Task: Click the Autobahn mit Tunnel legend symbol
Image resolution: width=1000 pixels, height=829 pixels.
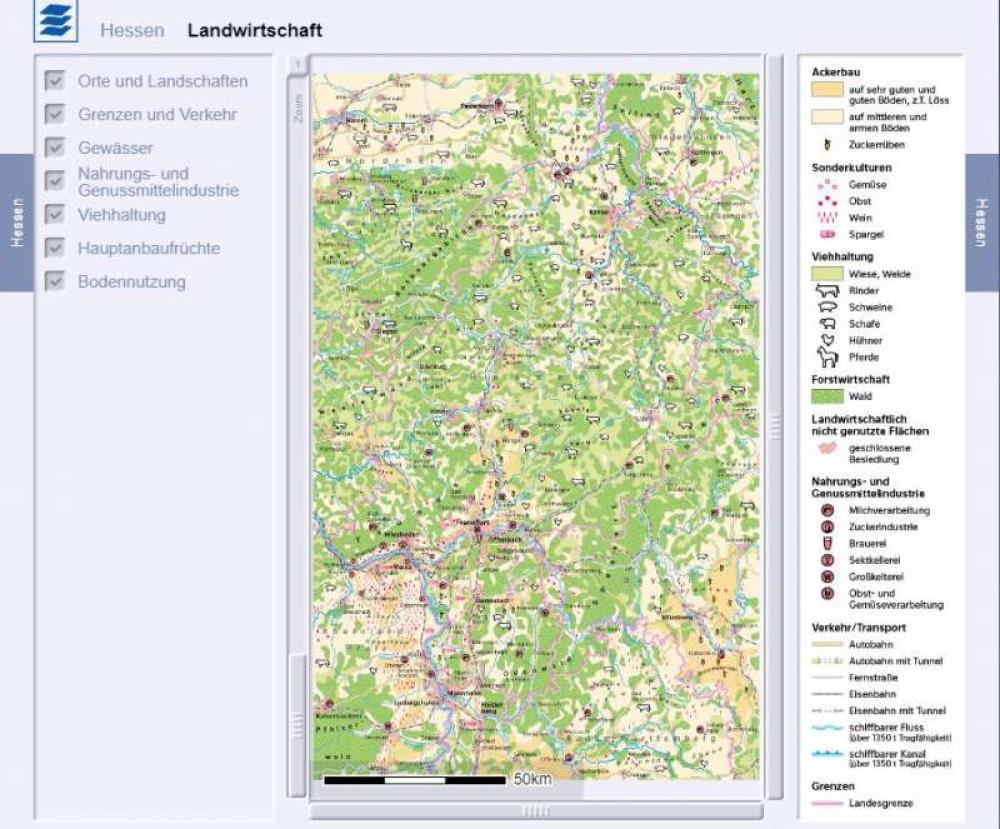Action: pos(827,661)
